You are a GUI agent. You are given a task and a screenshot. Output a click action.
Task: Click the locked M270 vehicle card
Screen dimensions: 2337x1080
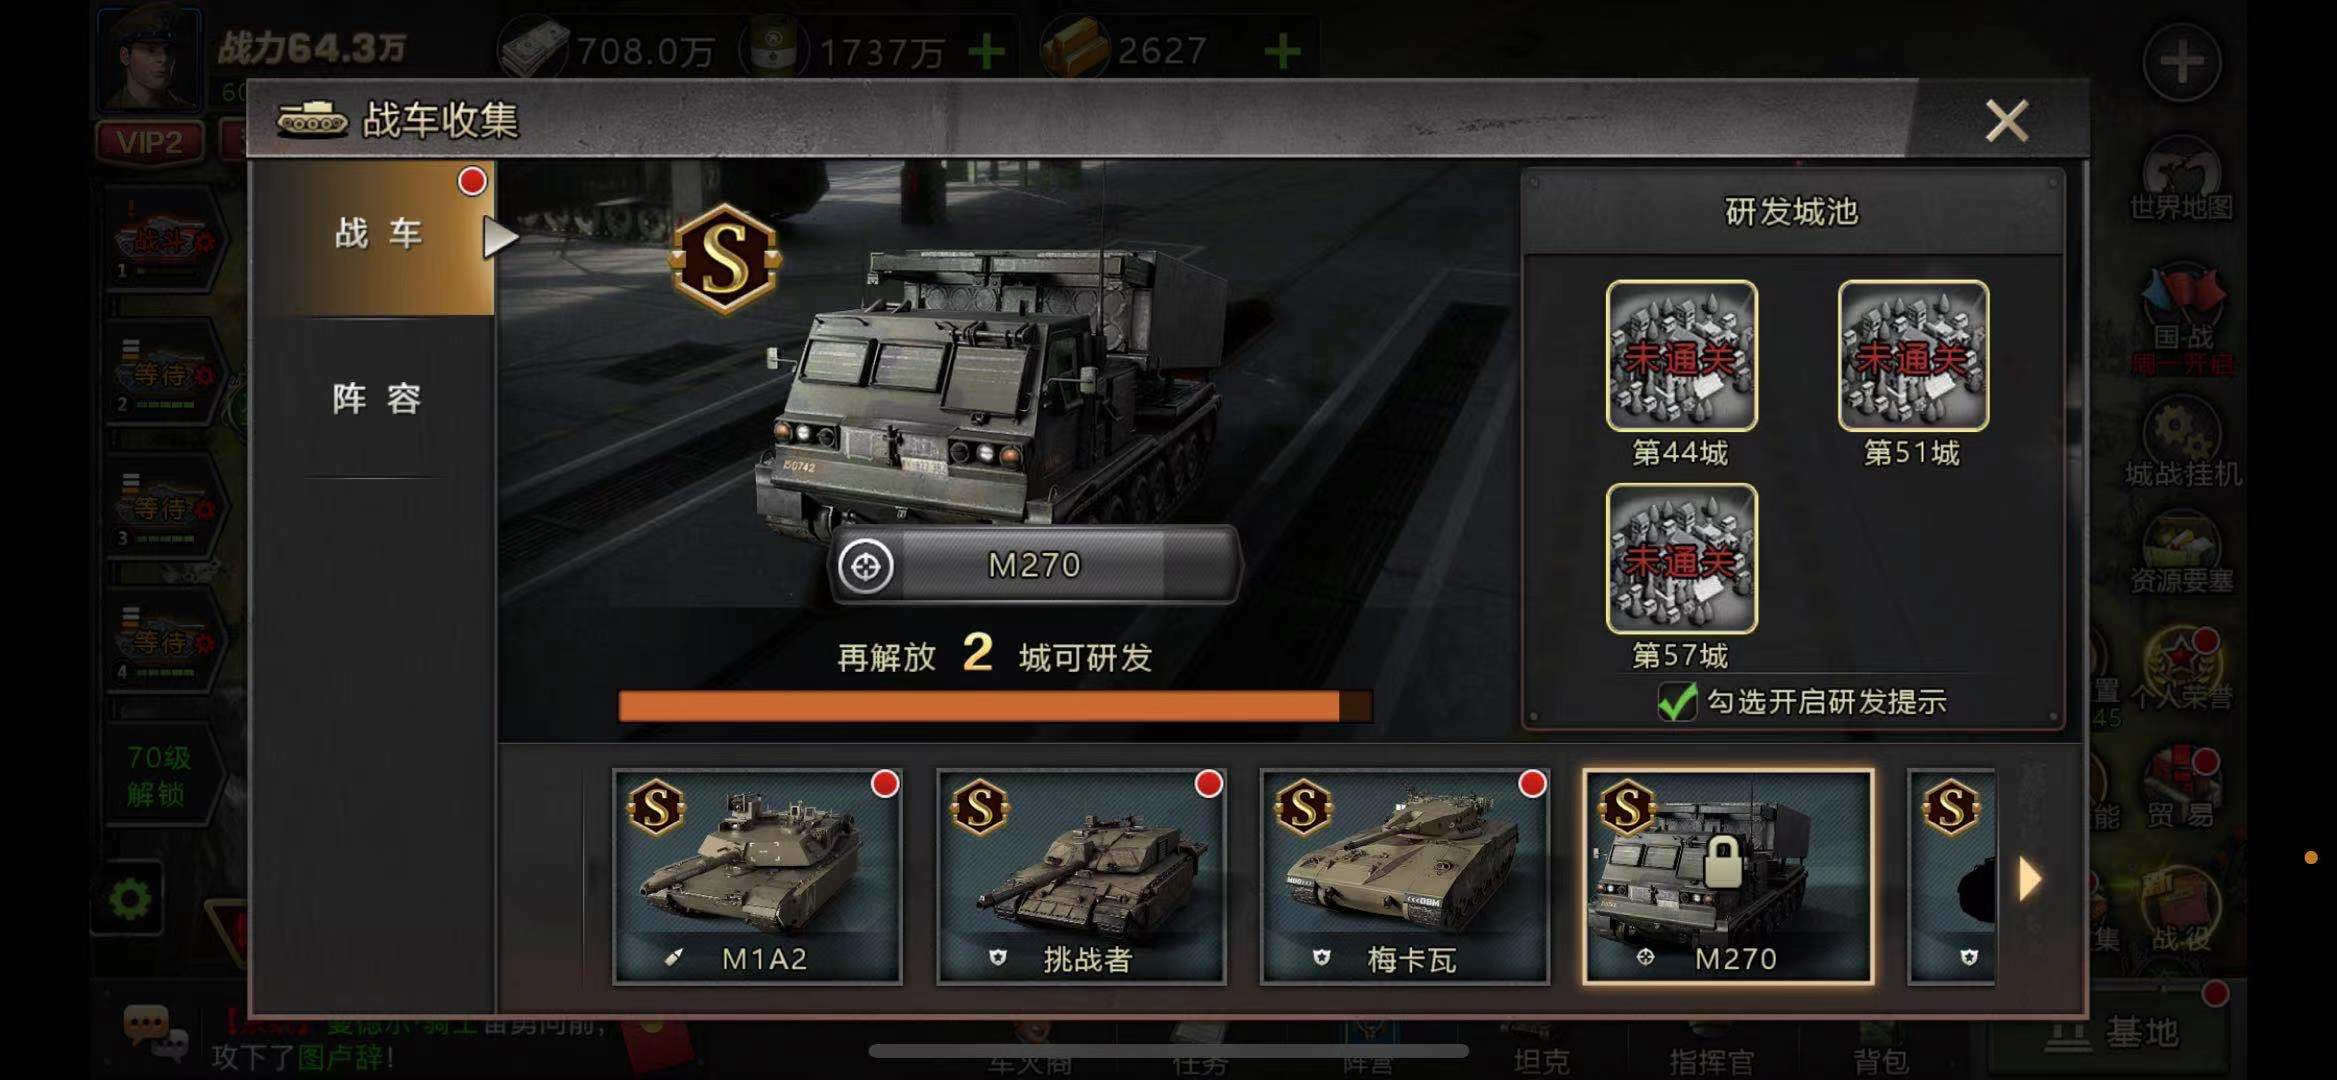point(1728,877)
